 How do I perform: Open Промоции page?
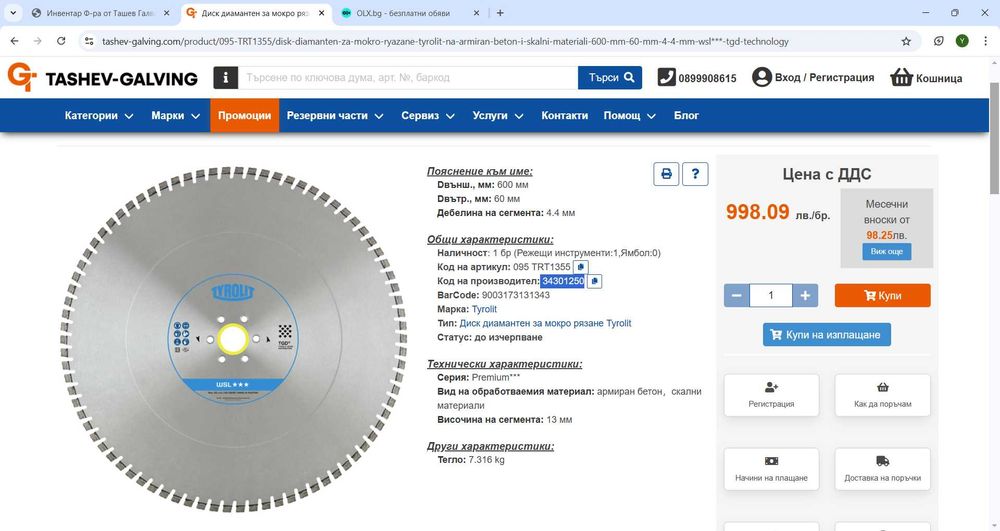(244, 115)
